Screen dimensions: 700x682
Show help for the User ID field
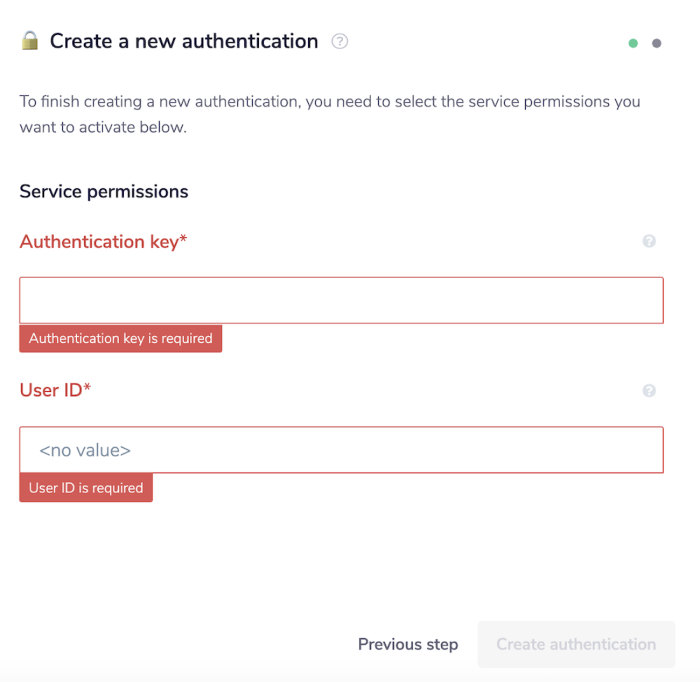(x=649, y=391)
